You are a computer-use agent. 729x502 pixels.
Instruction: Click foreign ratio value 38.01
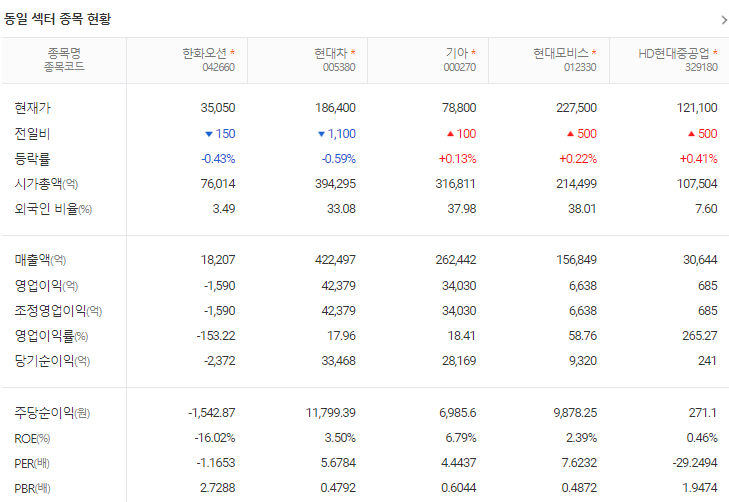(x=582, y=209)
